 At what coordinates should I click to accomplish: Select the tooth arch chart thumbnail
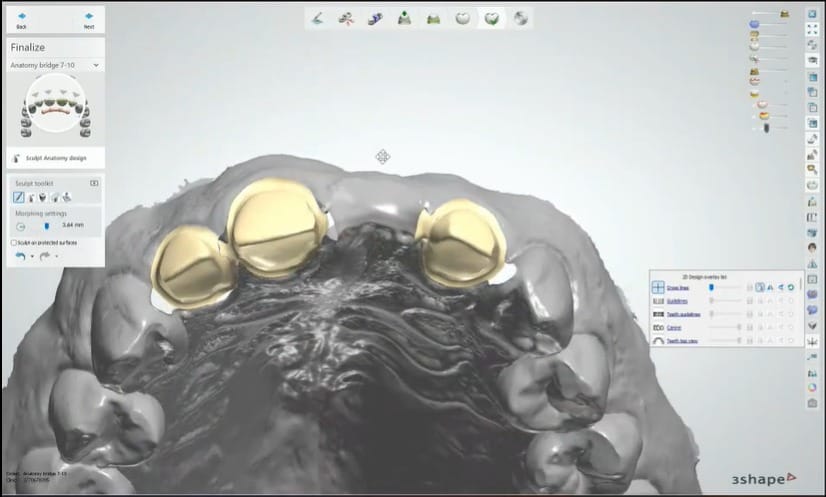(55, 106)
